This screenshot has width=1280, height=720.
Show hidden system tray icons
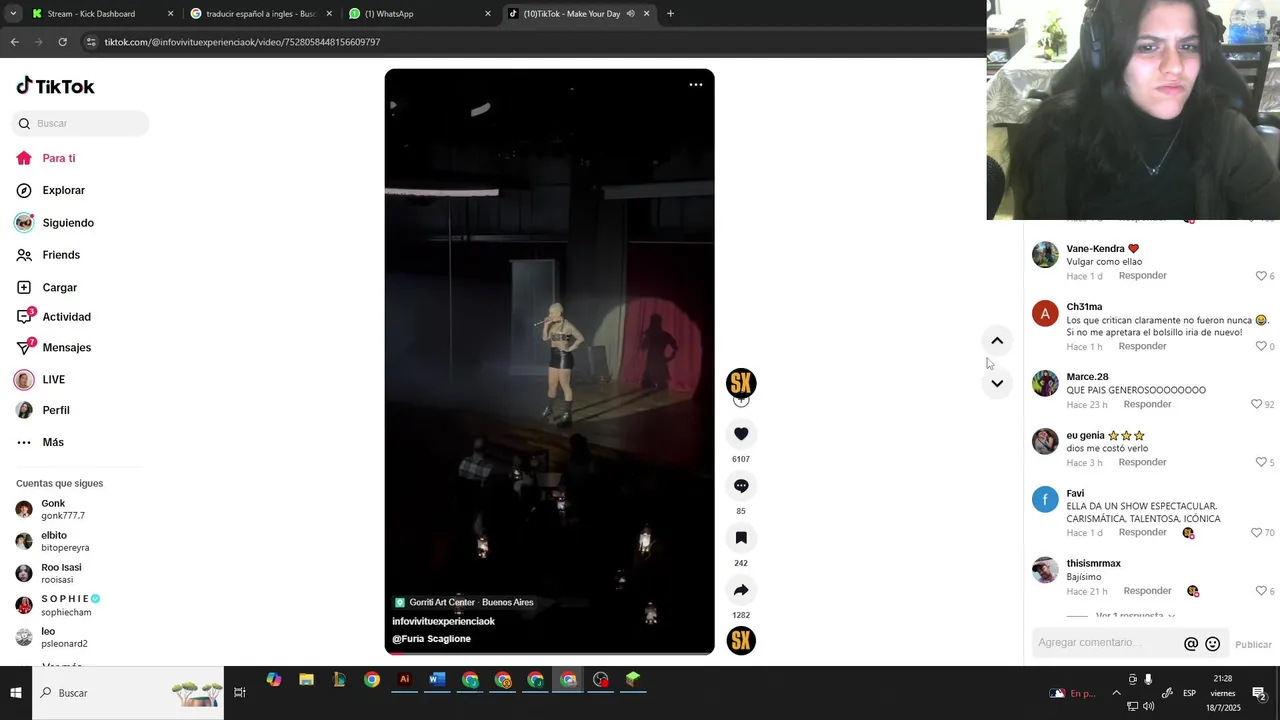pos(1116,693)
